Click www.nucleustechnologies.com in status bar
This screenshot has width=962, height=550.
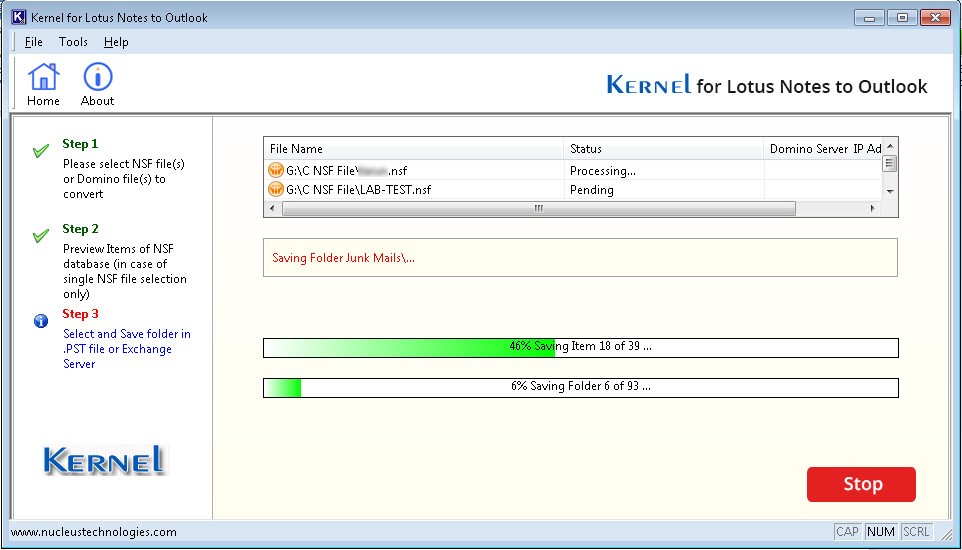[93, 532]
